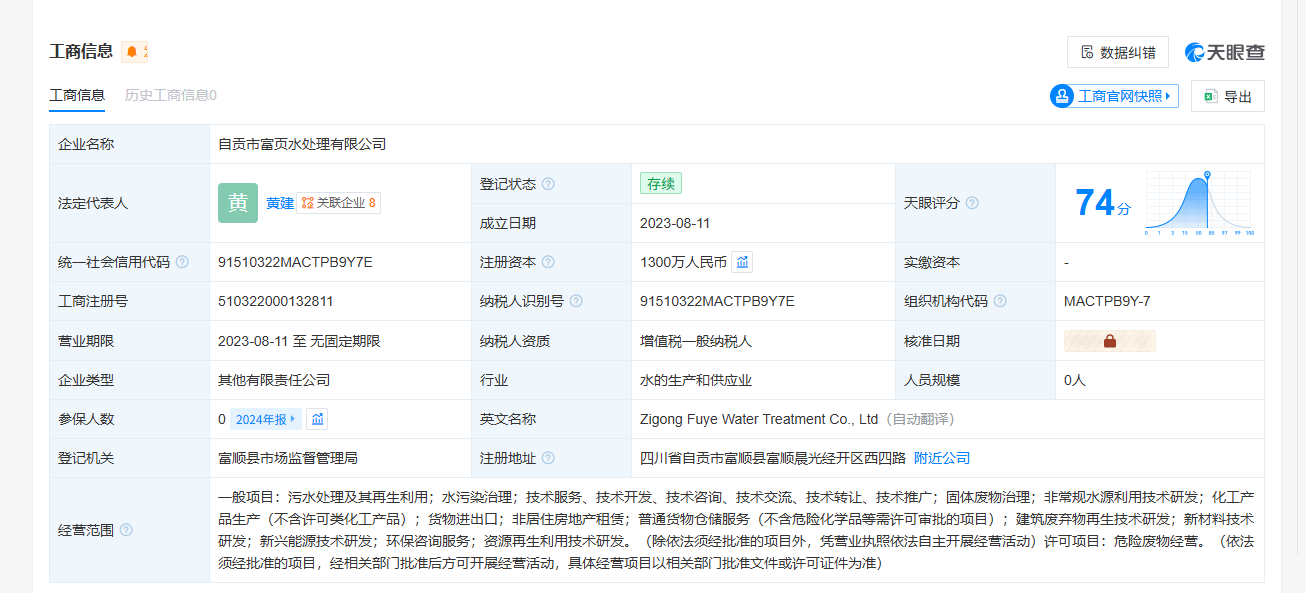Viewport: 1306px width, 593px height.
Task: Select 组织机构代码 value MACTPB9Y-7
Action: tap(1107, 301)
